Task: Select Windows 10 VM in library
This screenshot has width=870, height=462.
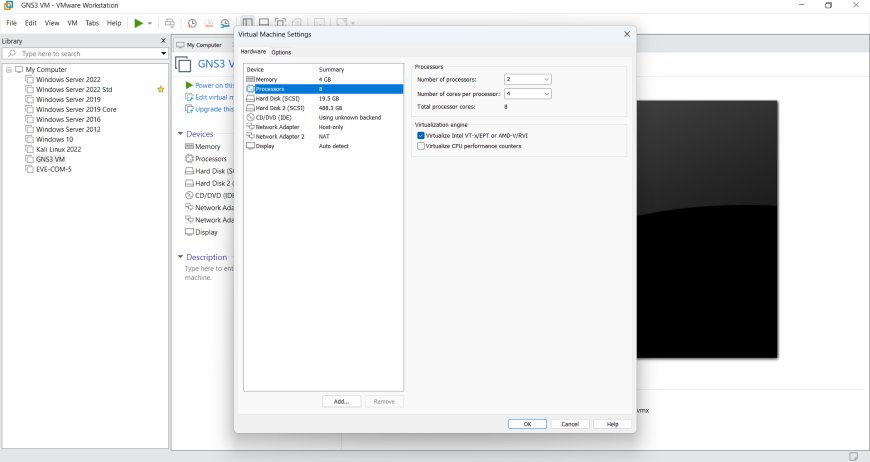Action: 54,139
